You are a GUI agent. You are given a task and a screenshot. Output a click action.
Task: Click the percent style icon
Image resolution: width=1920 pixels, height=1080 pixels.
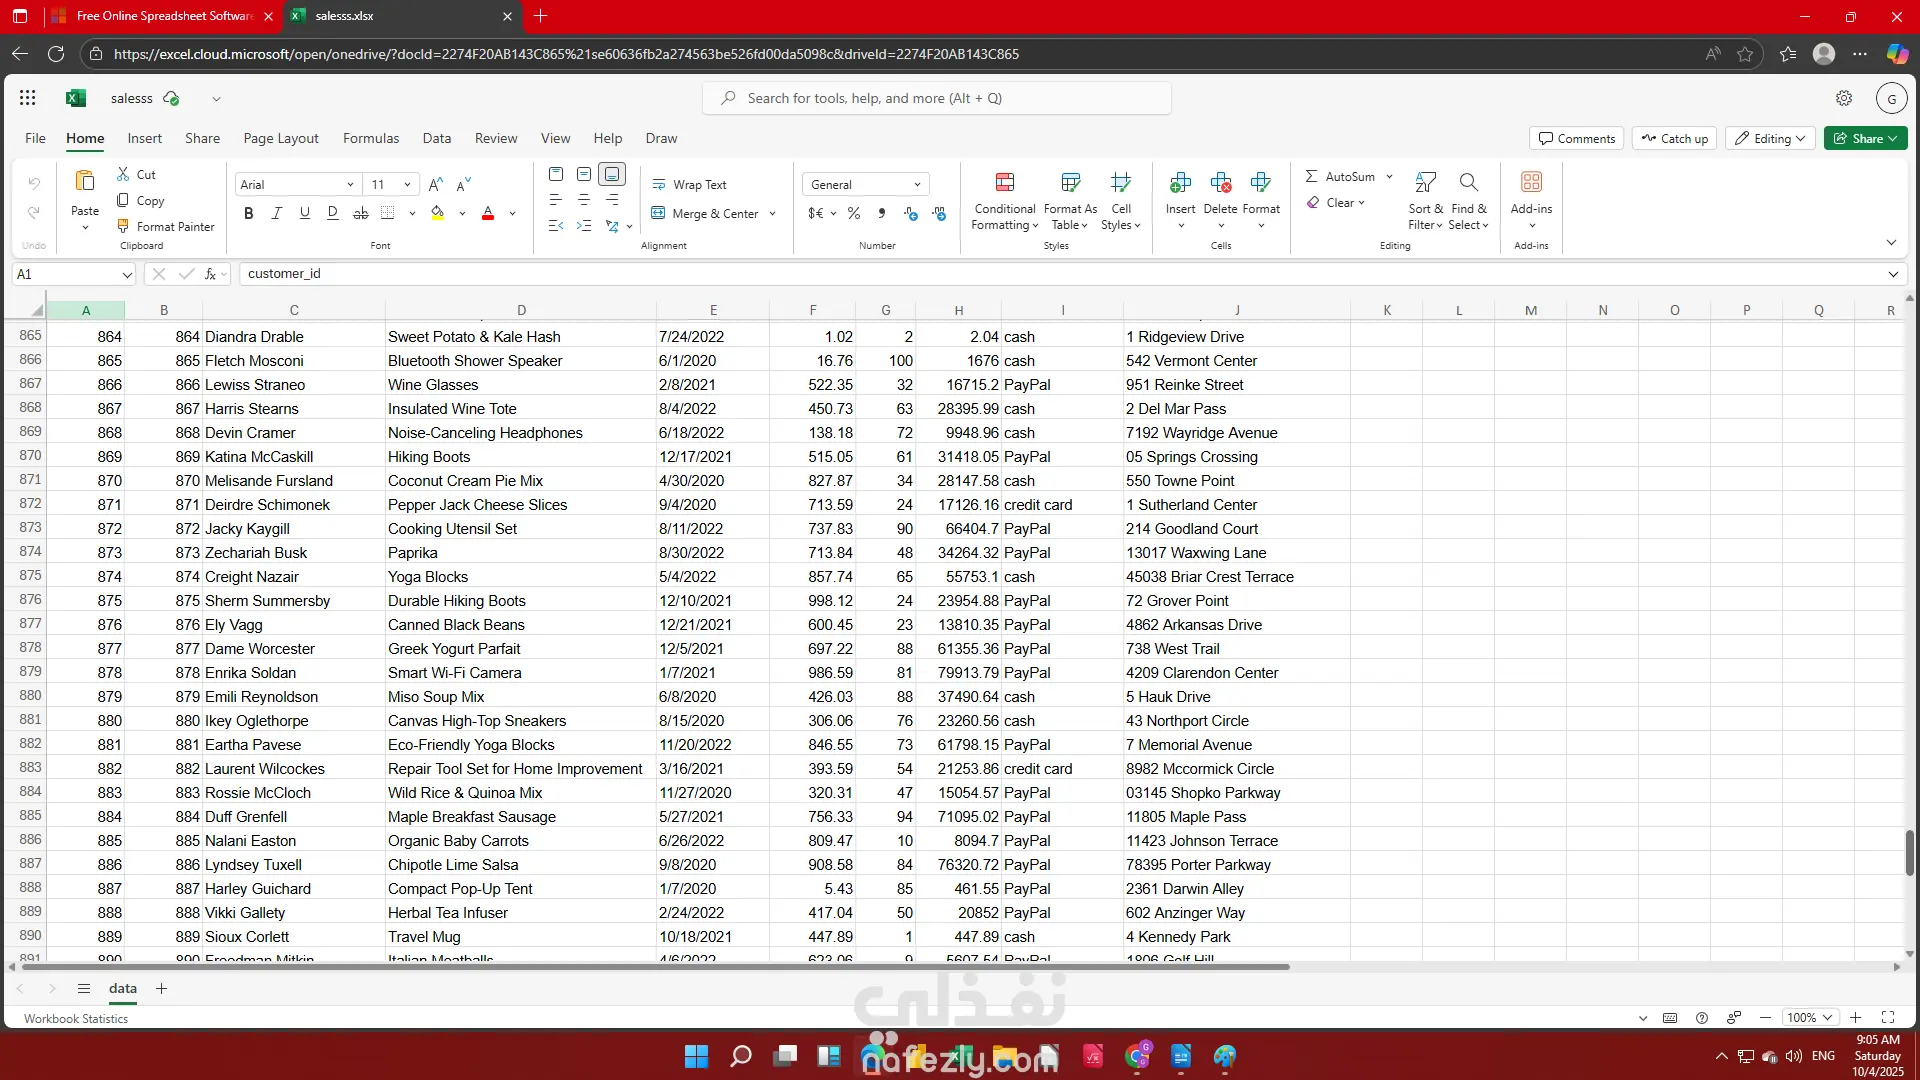click(854, 213)
